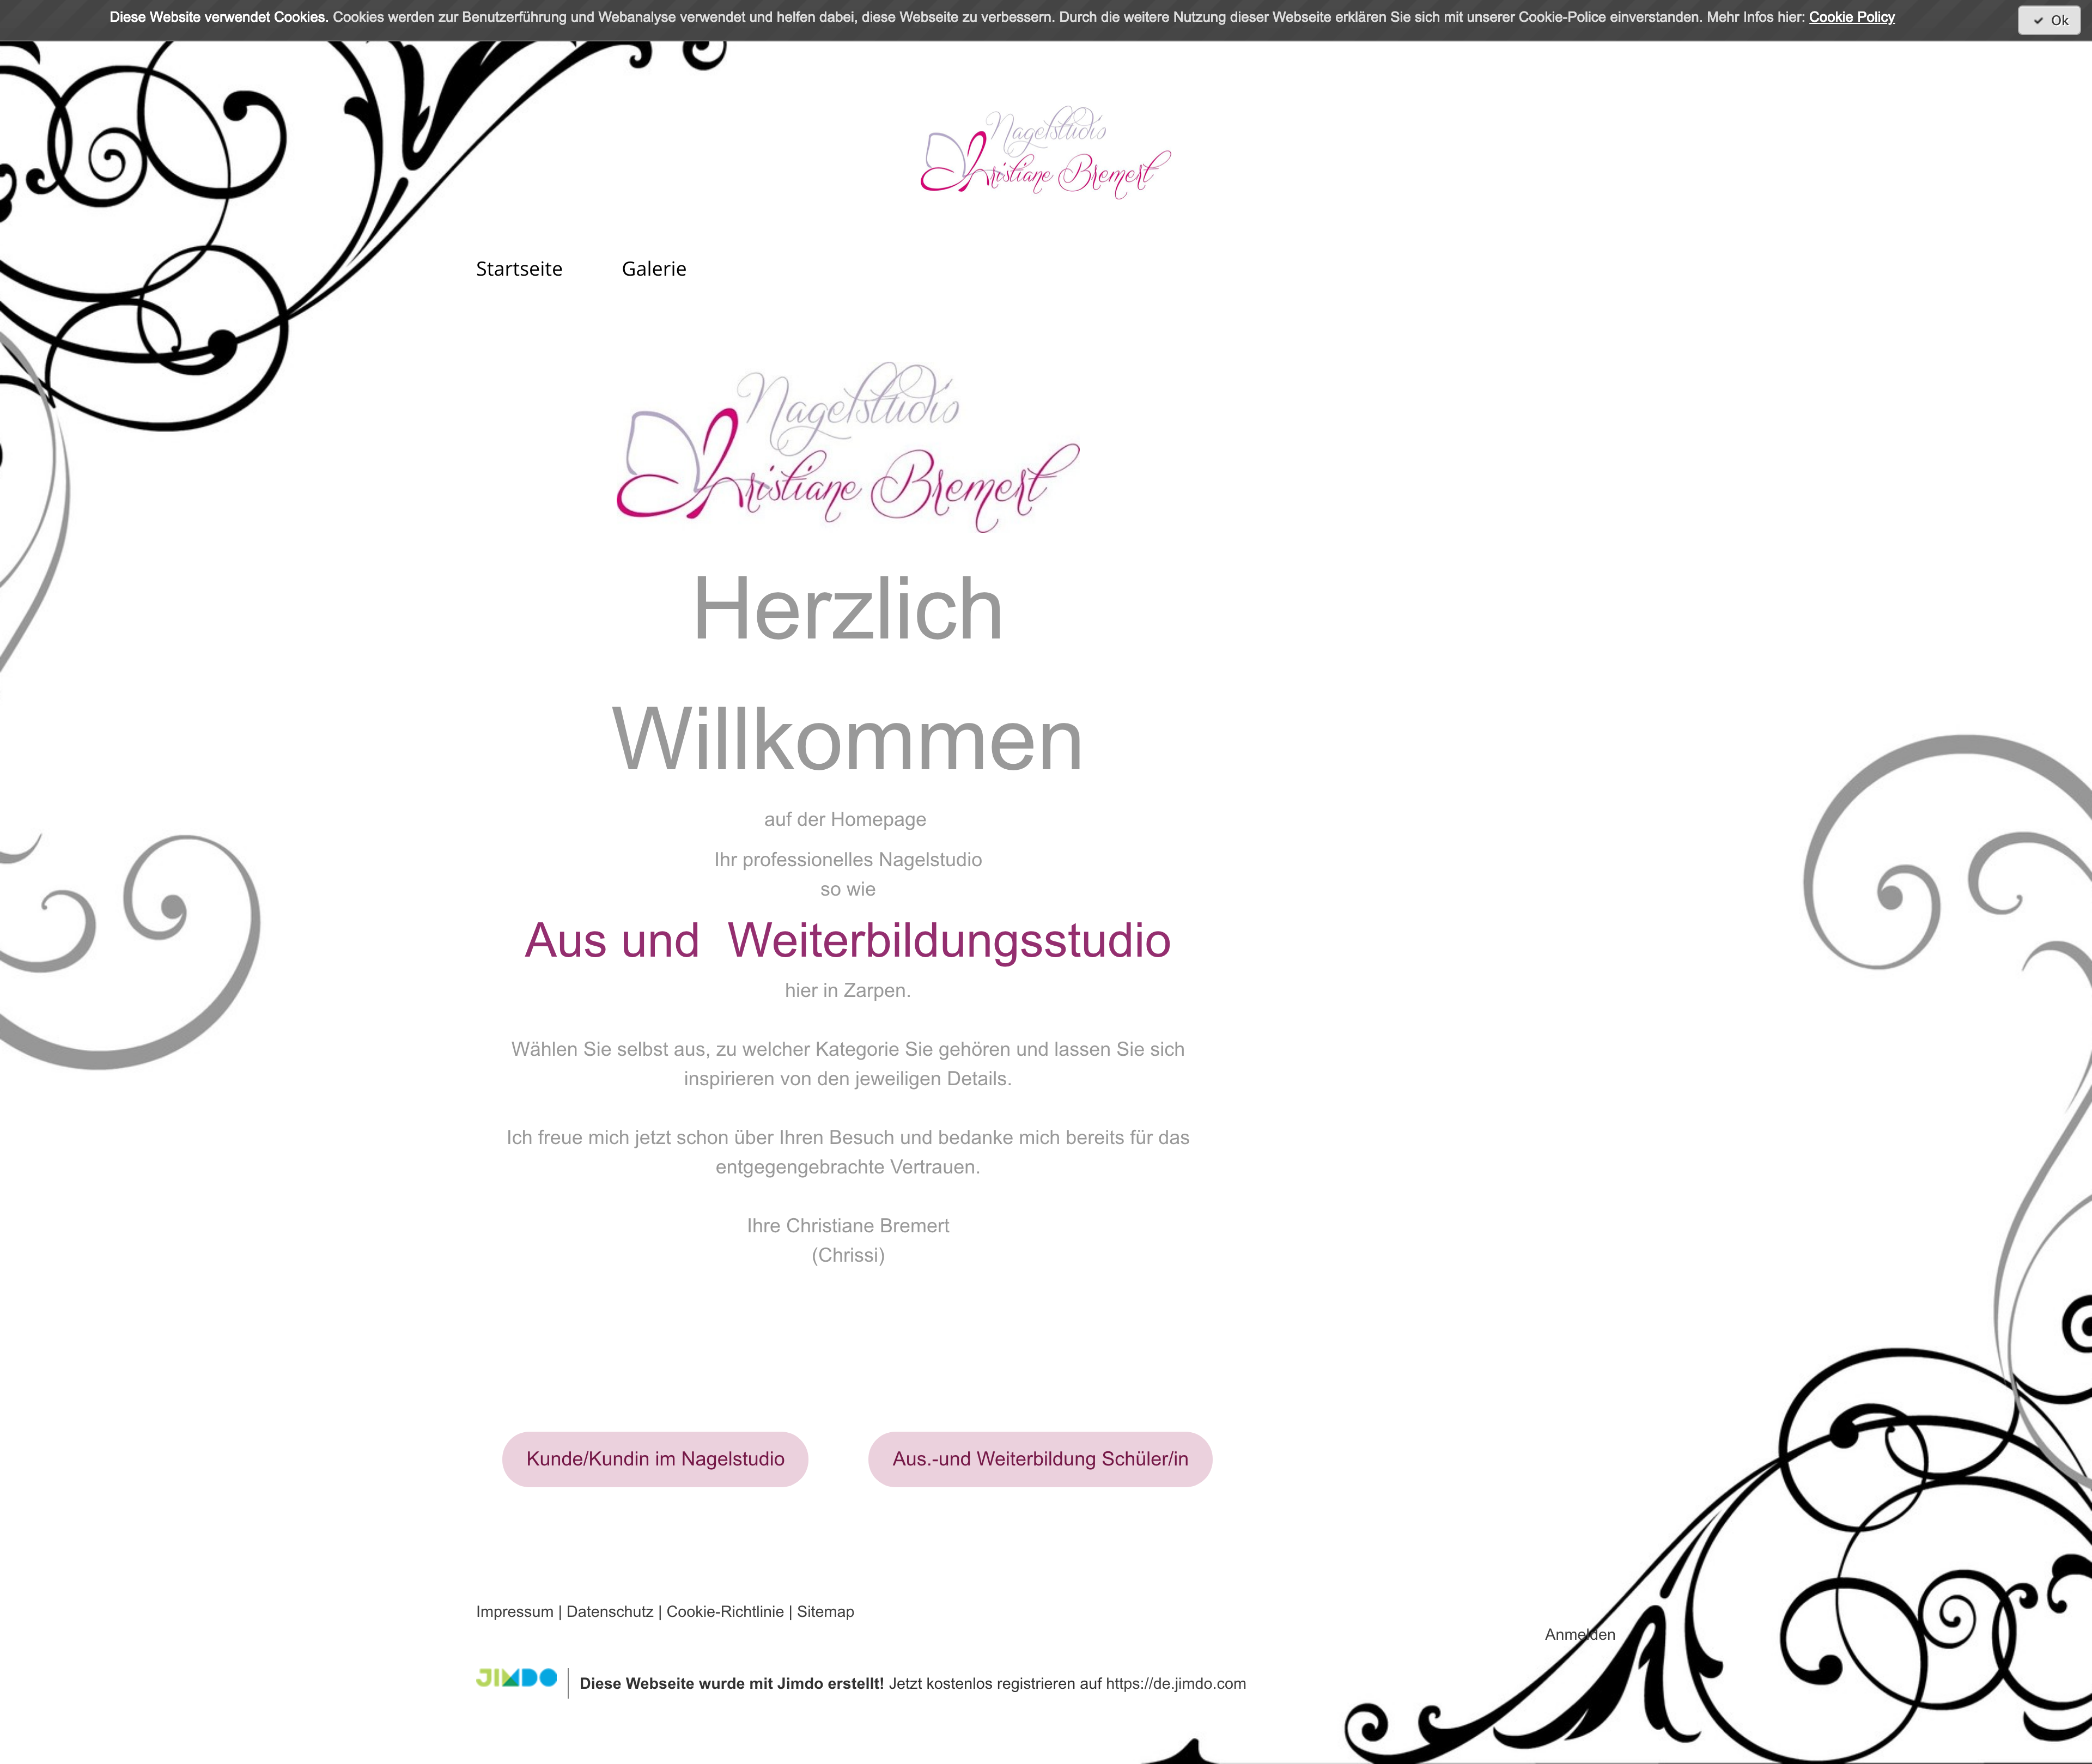Click the Jimdo registration text in footer
This screenshot has width=2092, height=1764.
[912, 1683]
